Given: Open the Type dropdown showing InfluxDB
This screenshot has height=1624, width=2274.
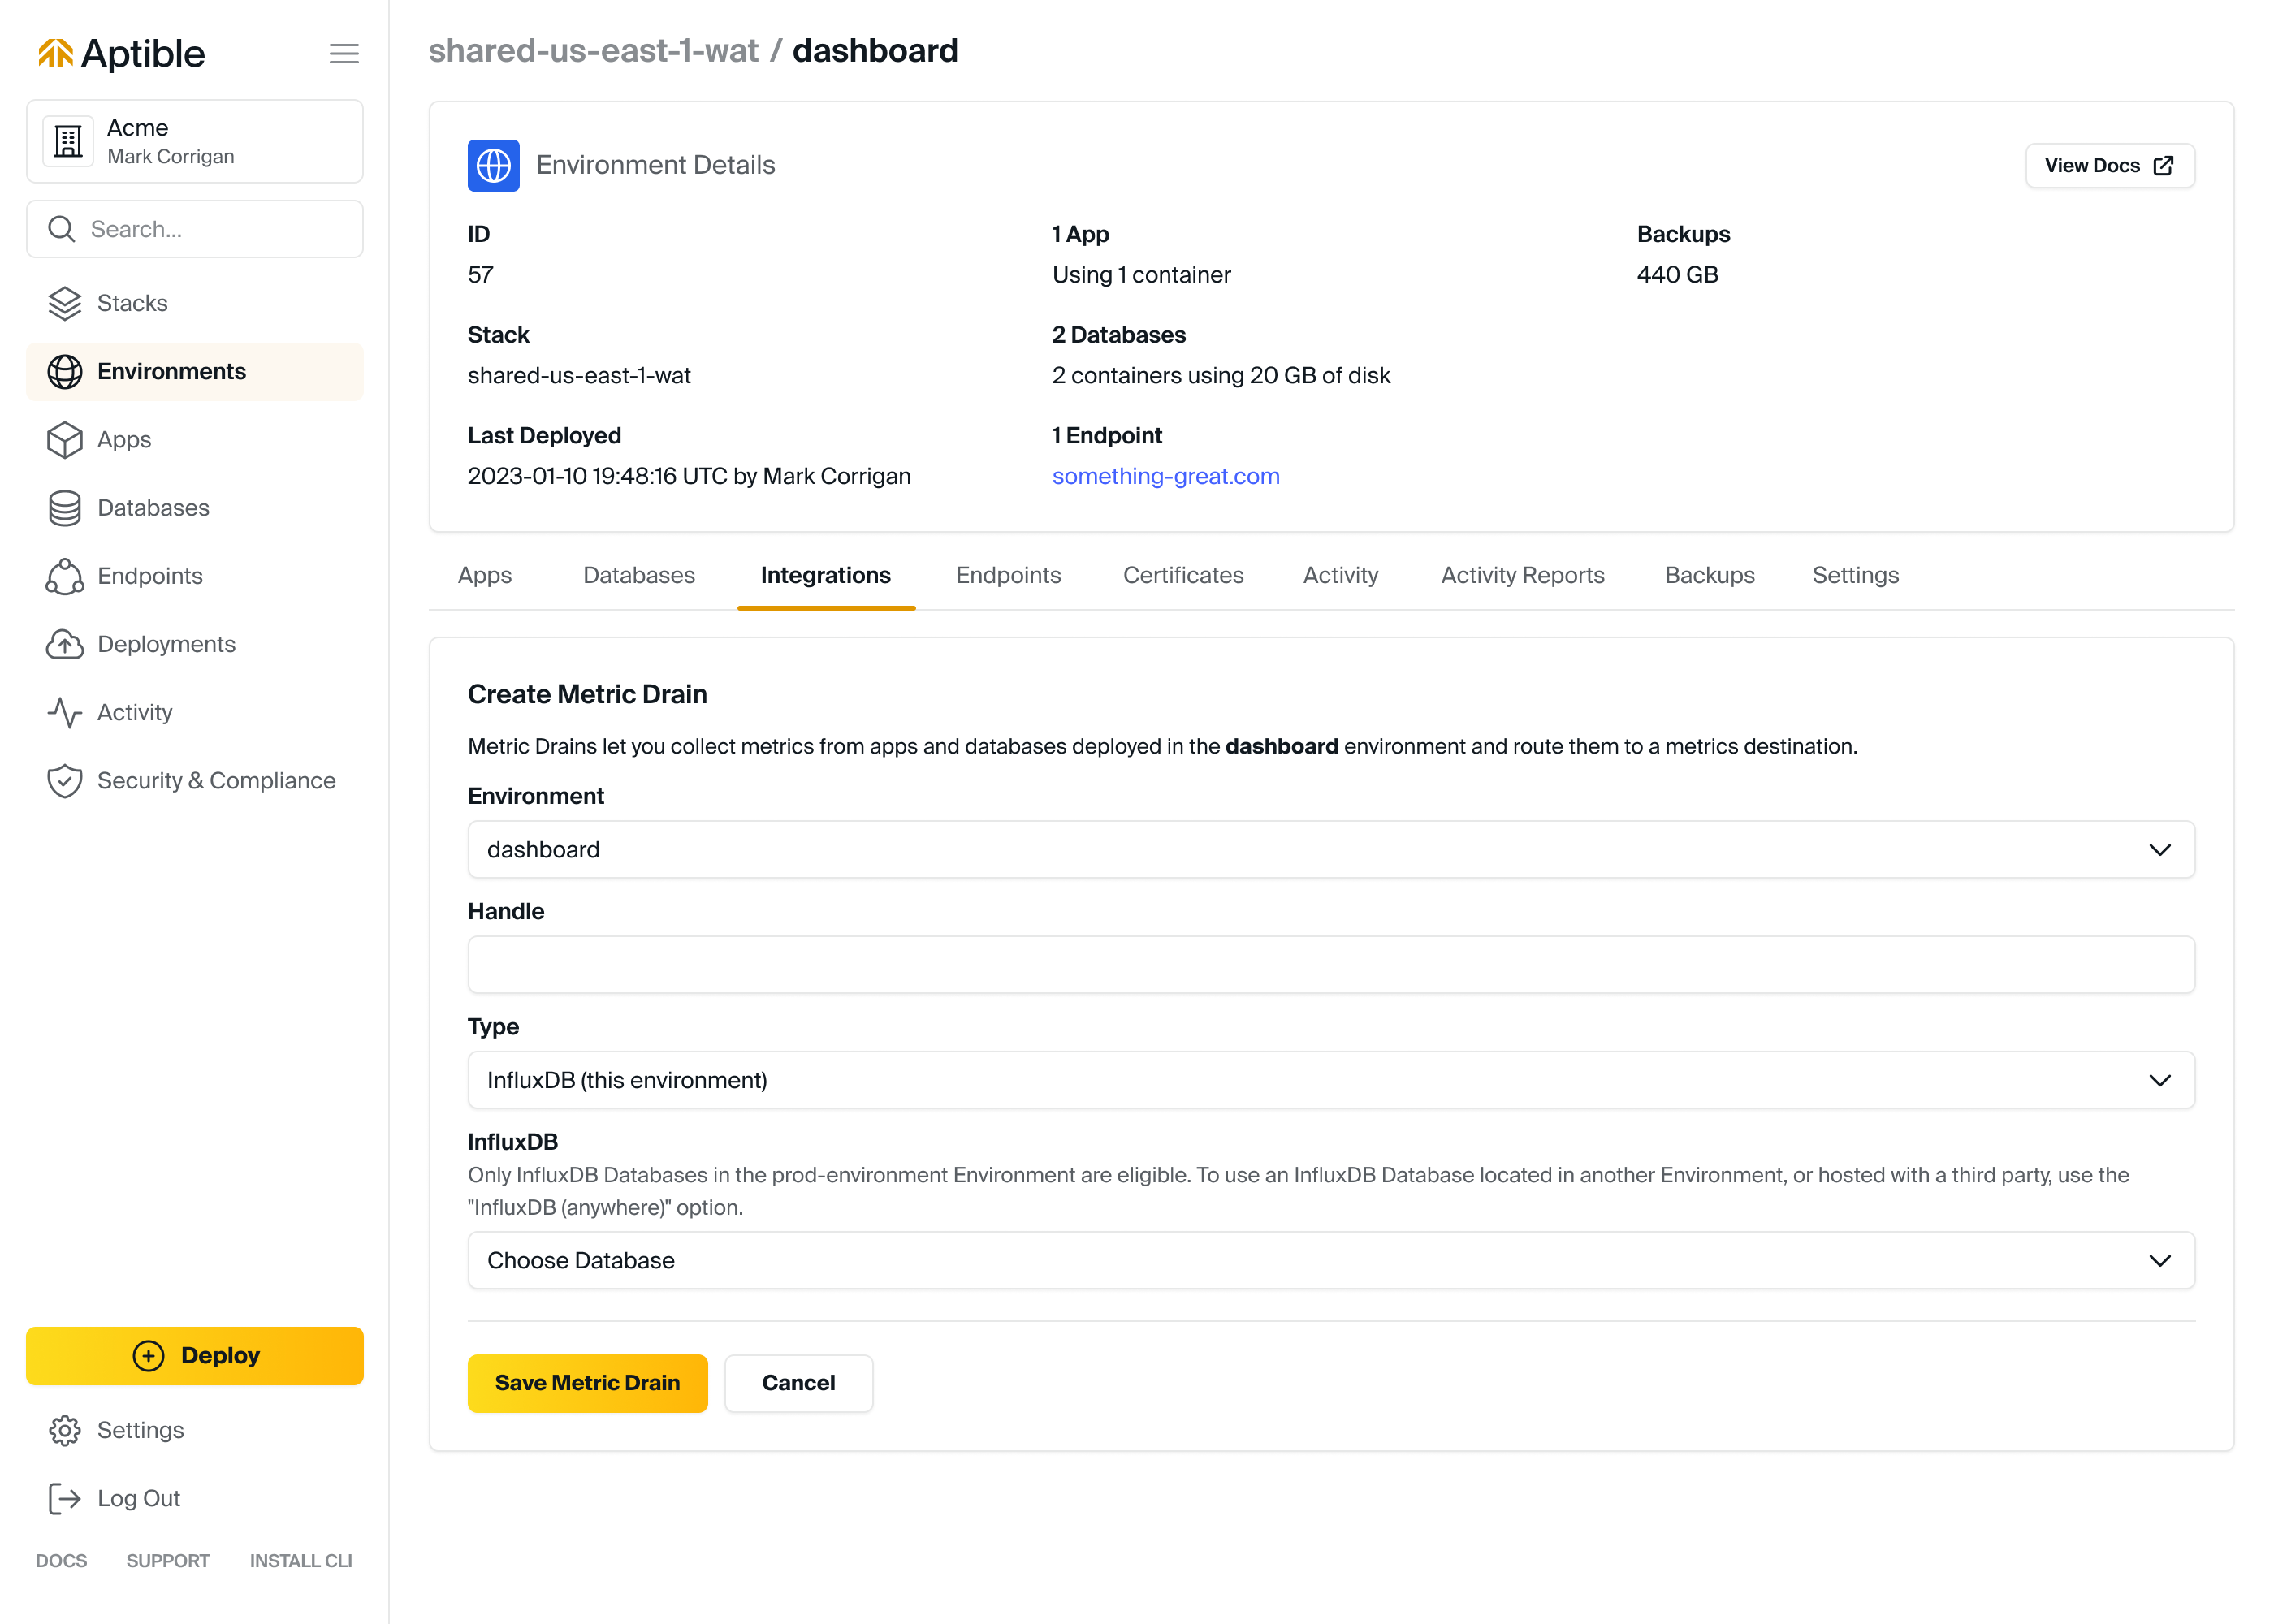Looking at the screenshot, I should pos(1330,1080).
